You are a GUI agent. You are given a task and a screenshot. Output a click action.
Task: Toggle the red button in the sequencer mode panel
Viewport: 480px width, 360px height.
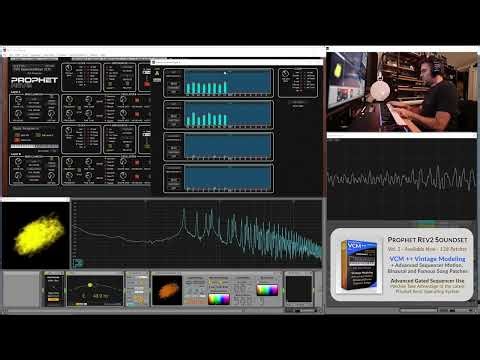[17, 140]
